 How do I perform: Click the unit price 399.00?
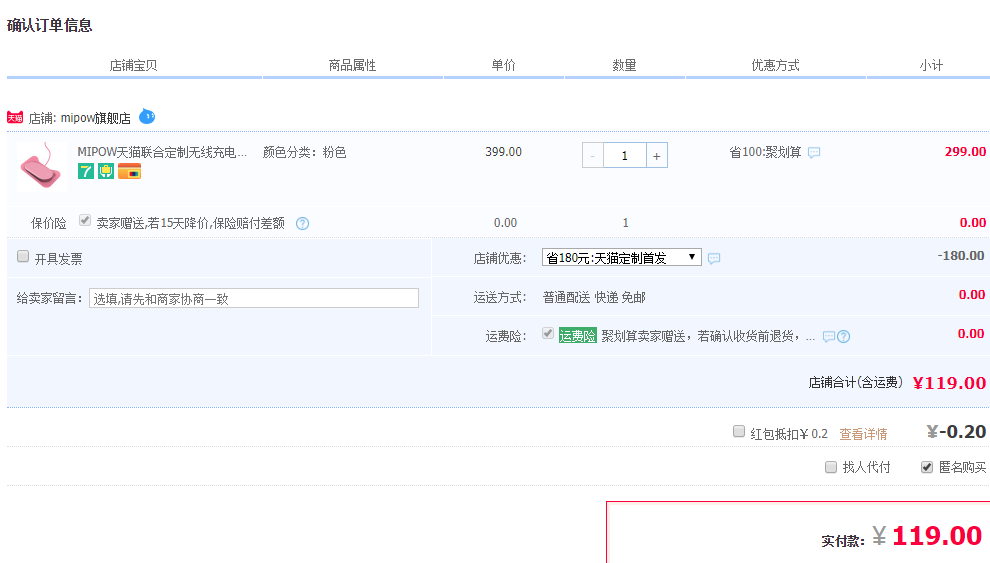pos(504,152)
